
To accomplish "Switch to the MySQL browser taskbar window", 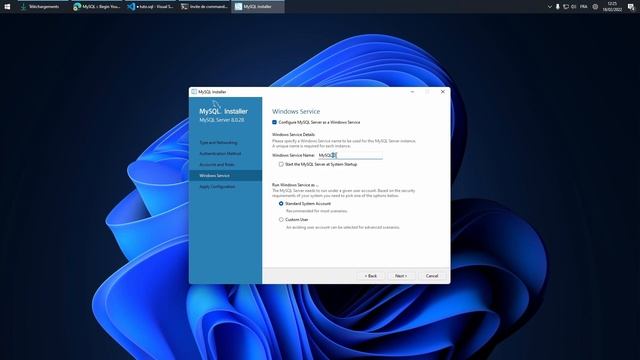I will [96, 7].
